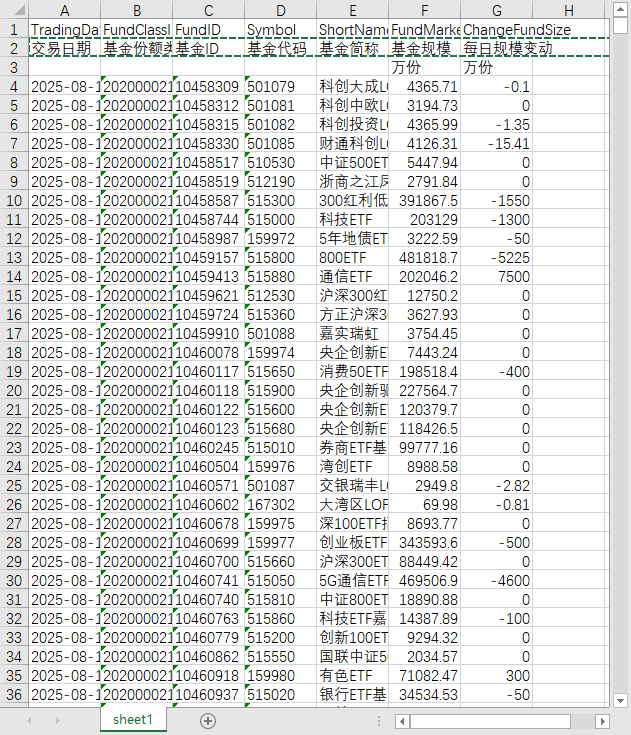This screenshot has width=631, height=735.
Task: Select column D header
Action: [281, 10]
